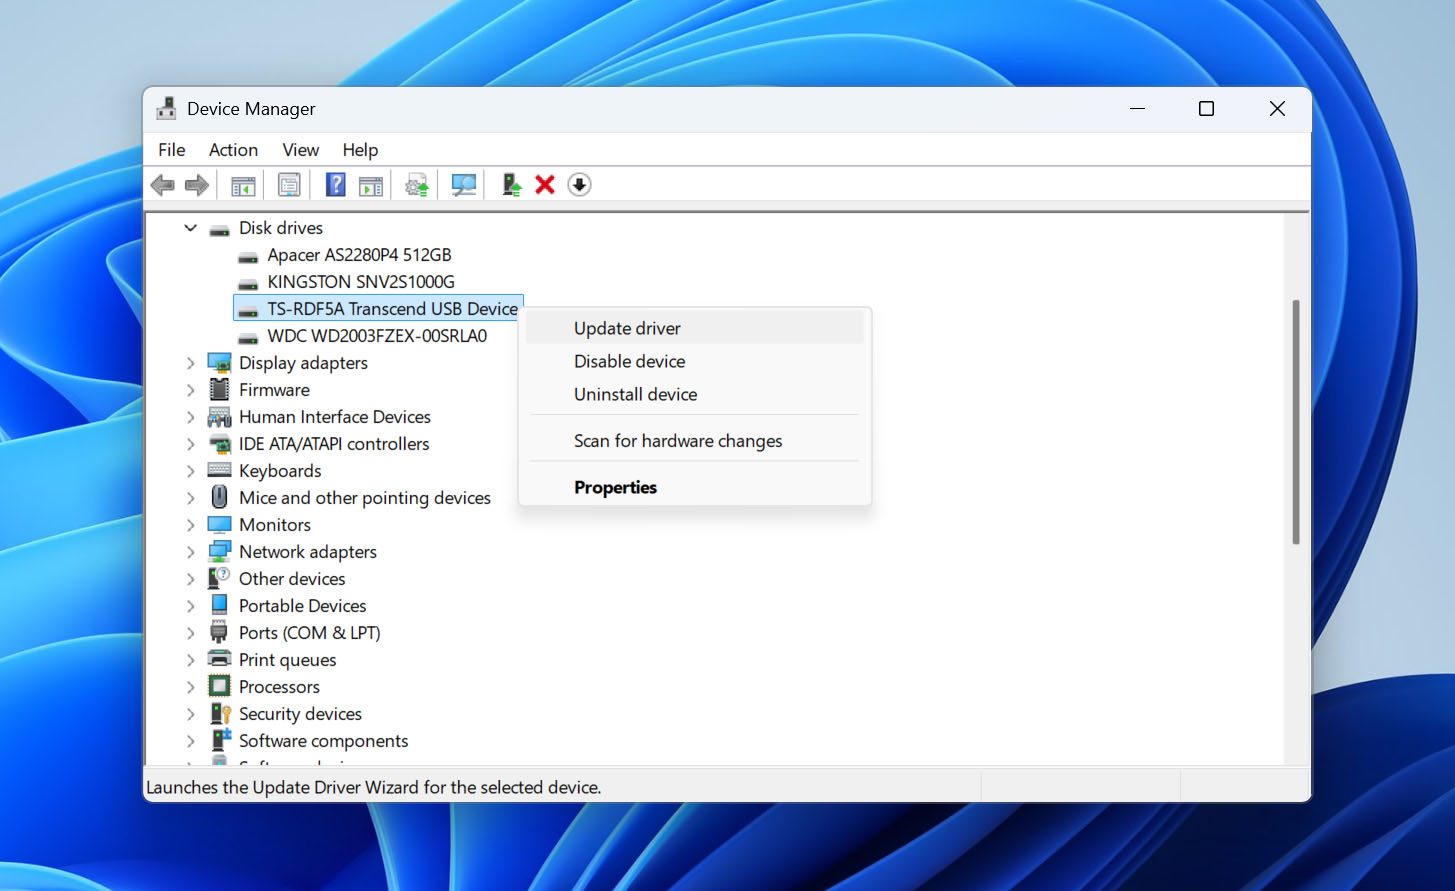Expand the Other devices category
The image size is (1455, 891).
(x=190, y=579)
